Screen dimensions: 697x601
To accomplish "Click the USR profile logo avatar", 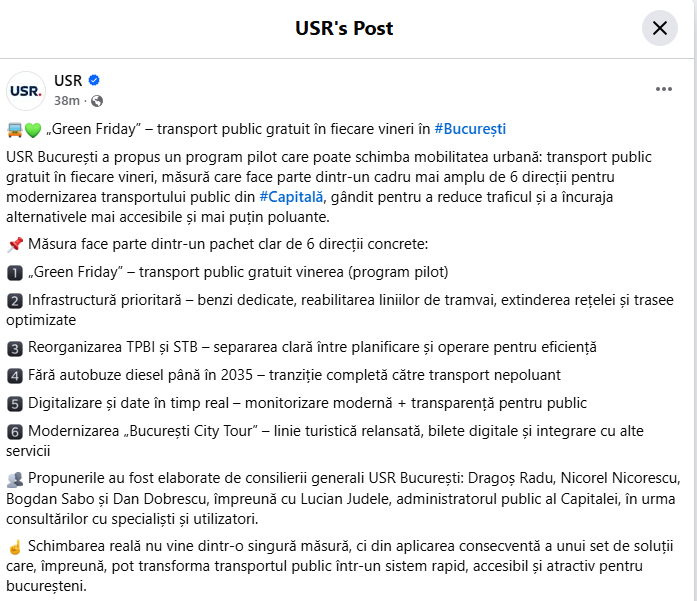I will point(26,90).
